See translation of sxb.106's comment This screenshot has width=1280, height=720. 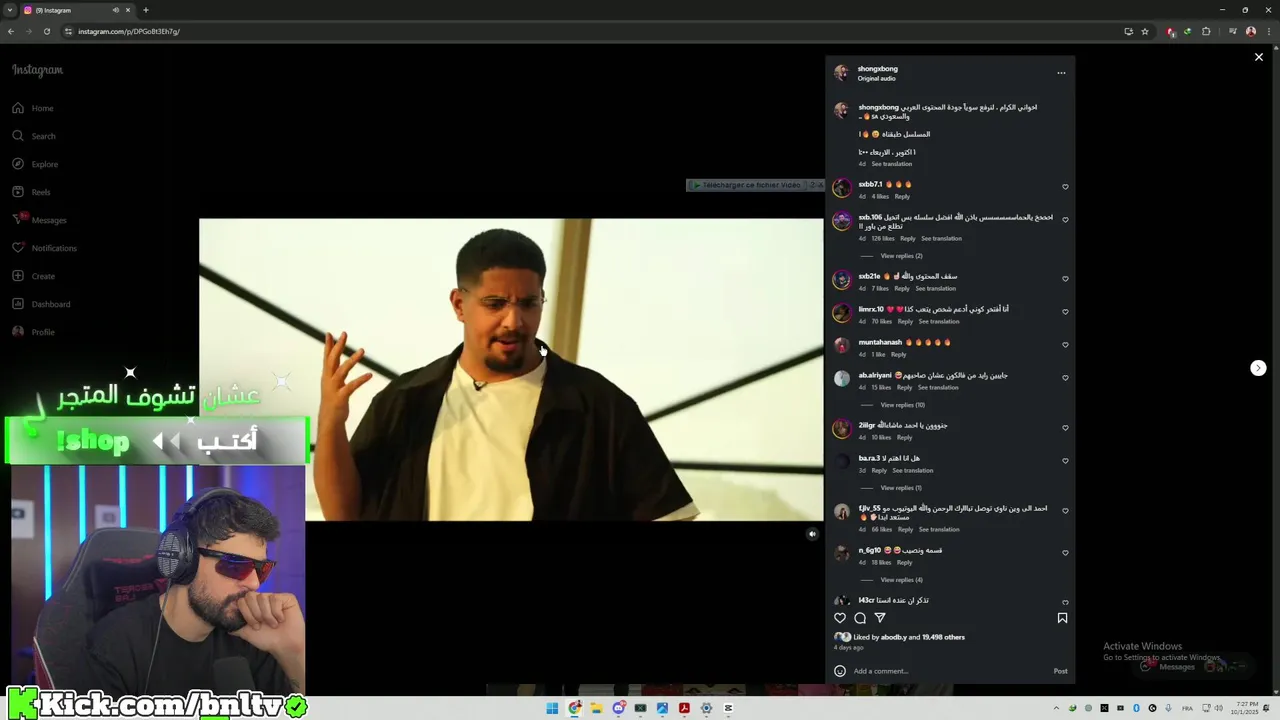click(x=941, y=239)
